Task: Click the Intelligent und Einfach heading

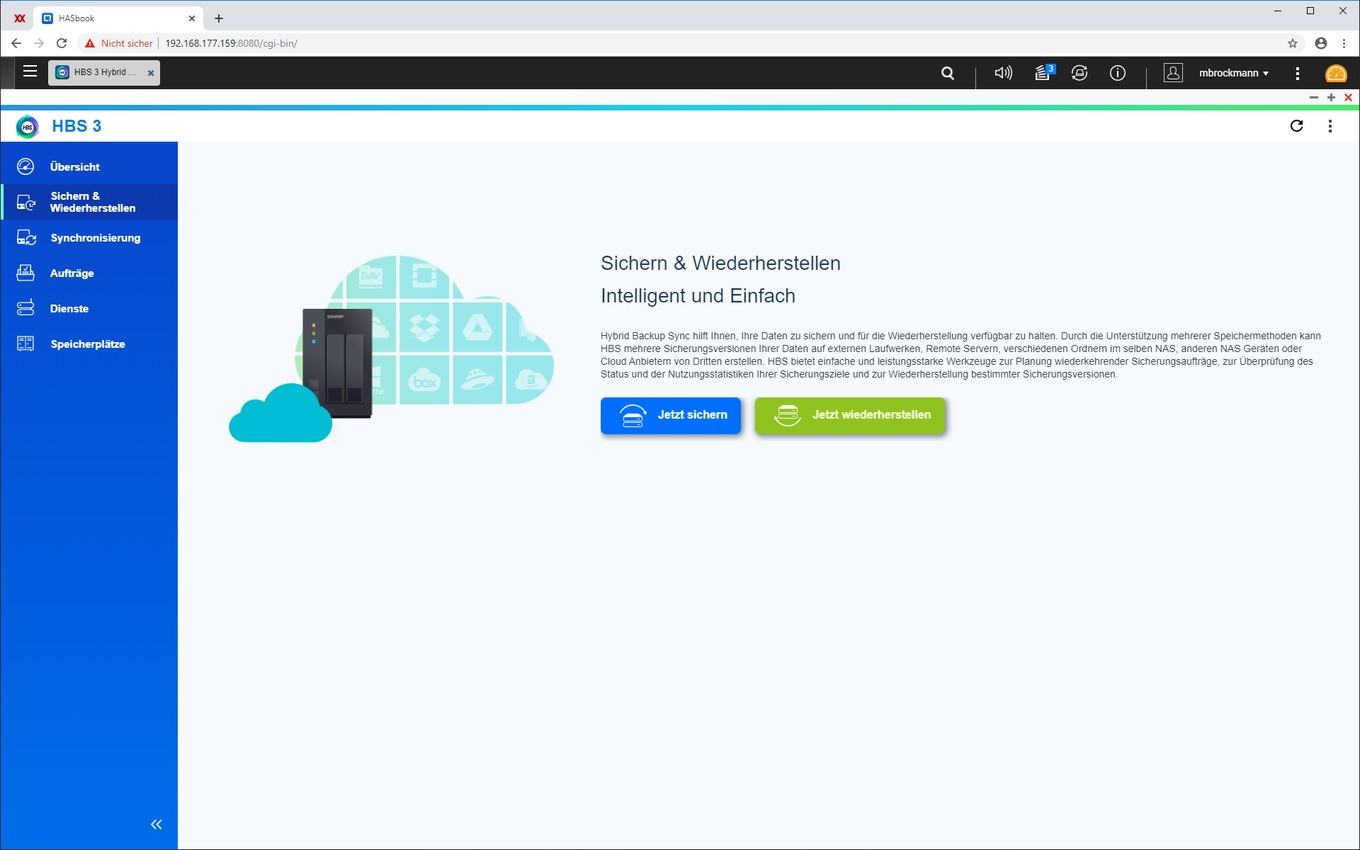Action: point(698,296)
